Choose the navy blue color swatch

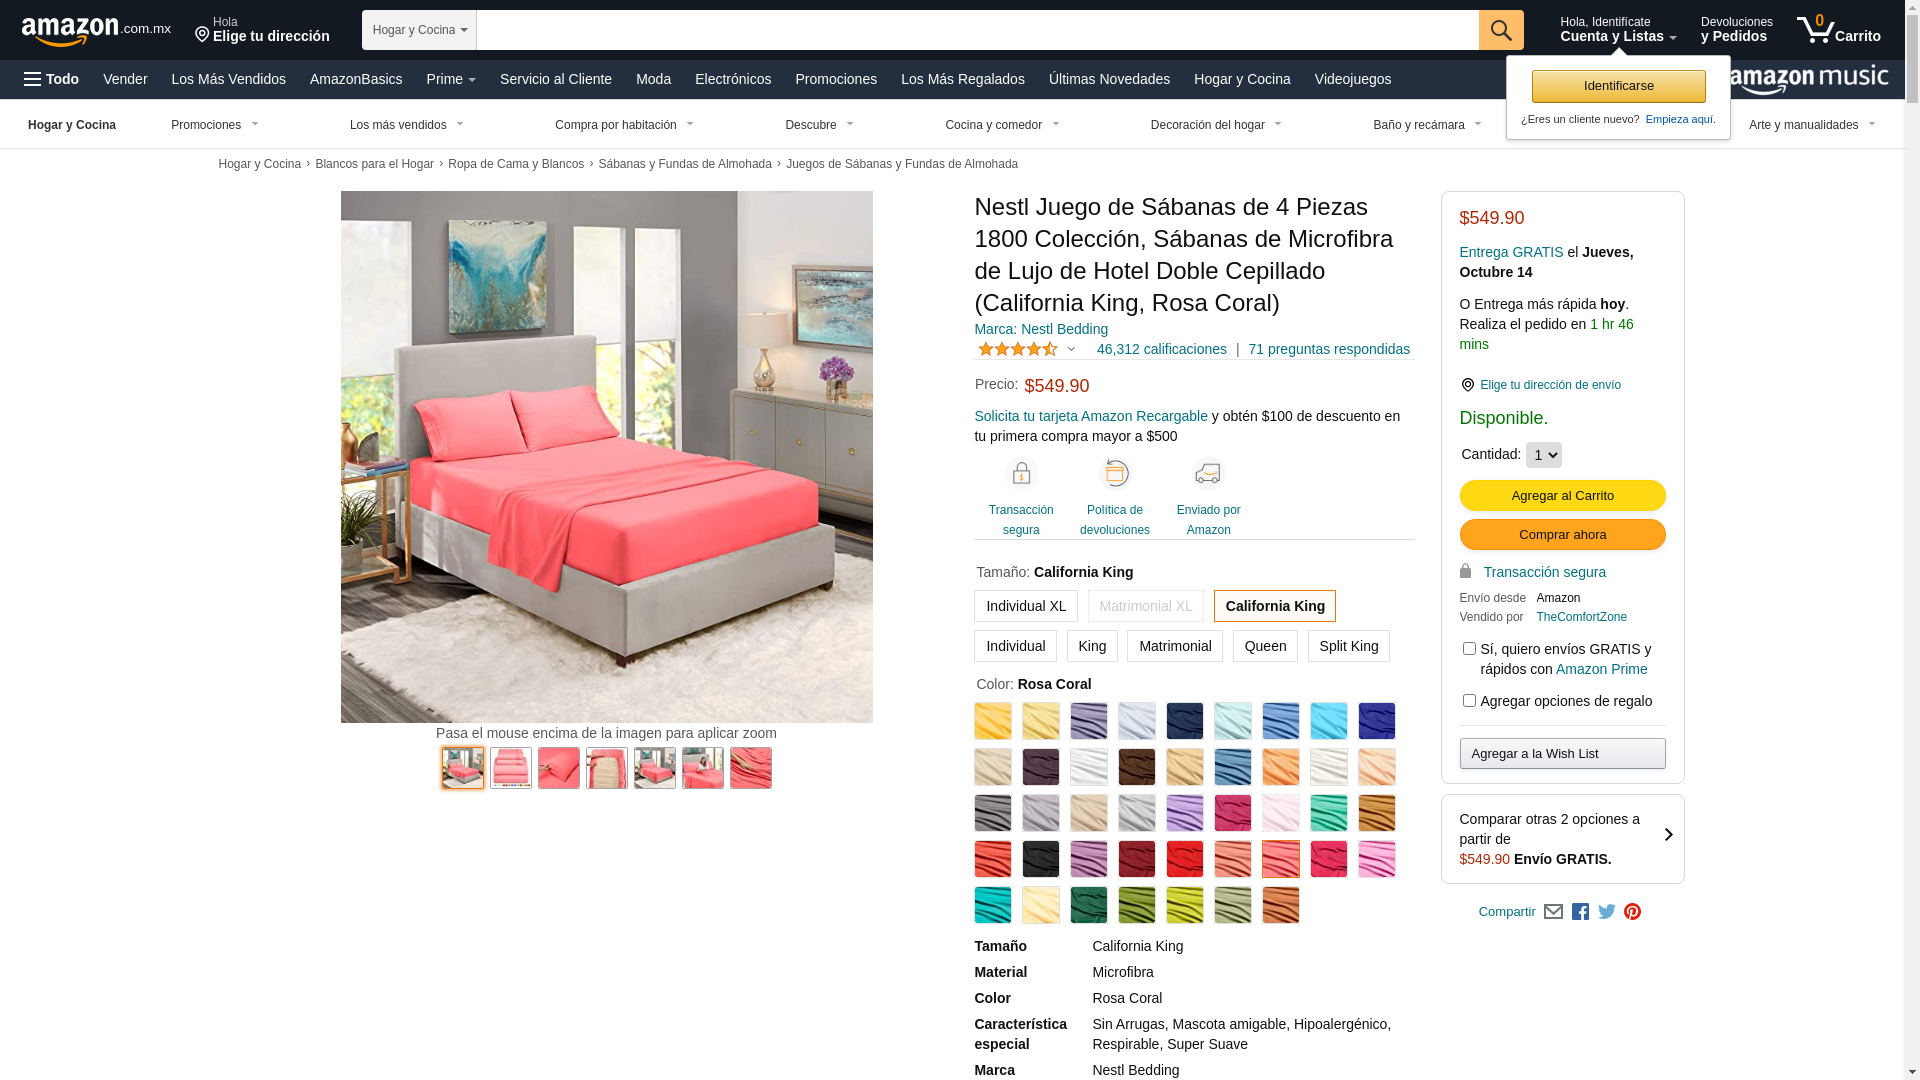click(1184, 721)
